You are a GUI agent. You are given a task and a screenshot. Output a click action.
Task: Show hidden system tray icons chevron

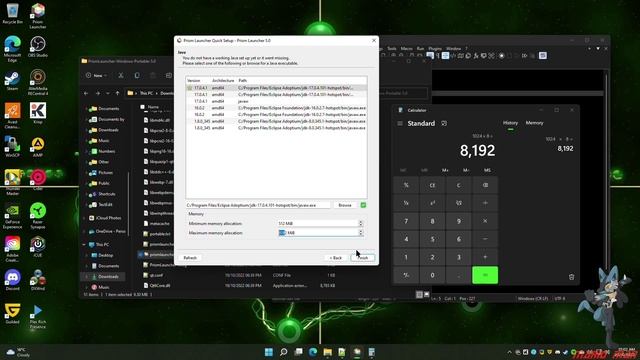click(x=509, y=352)
